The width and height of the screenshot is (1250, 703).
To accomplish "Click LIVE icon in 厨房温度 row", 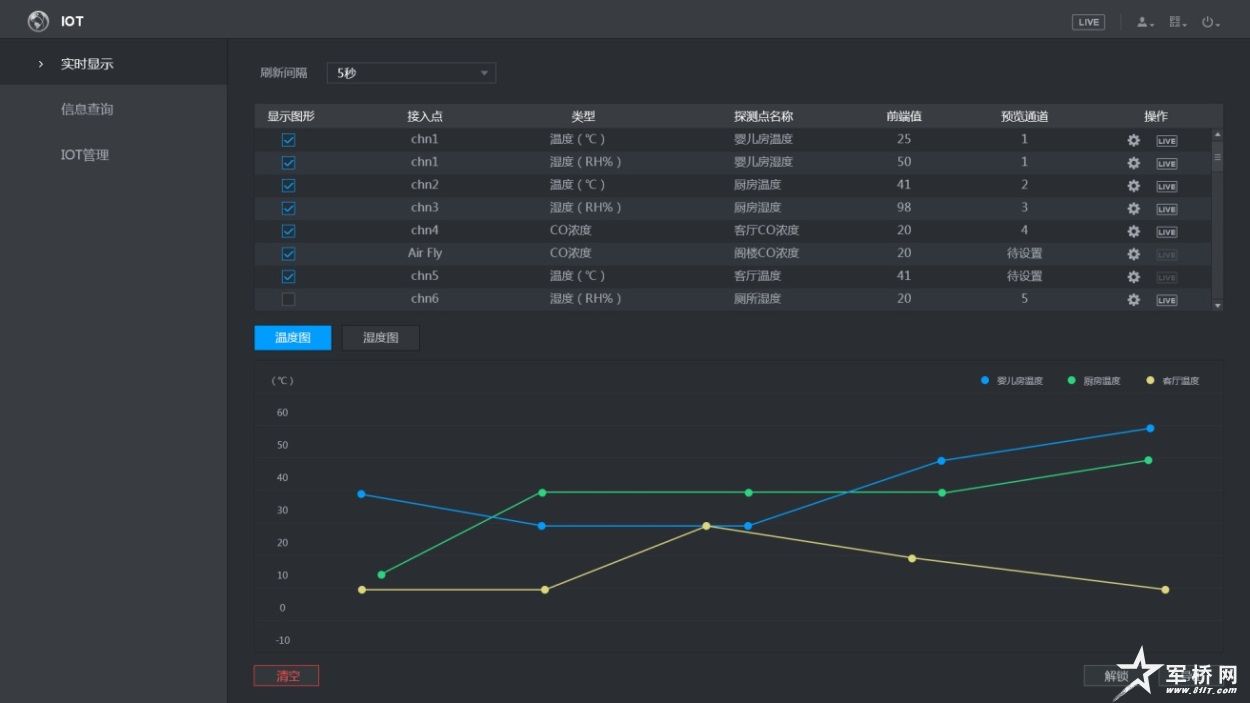I will [1166, 186].
